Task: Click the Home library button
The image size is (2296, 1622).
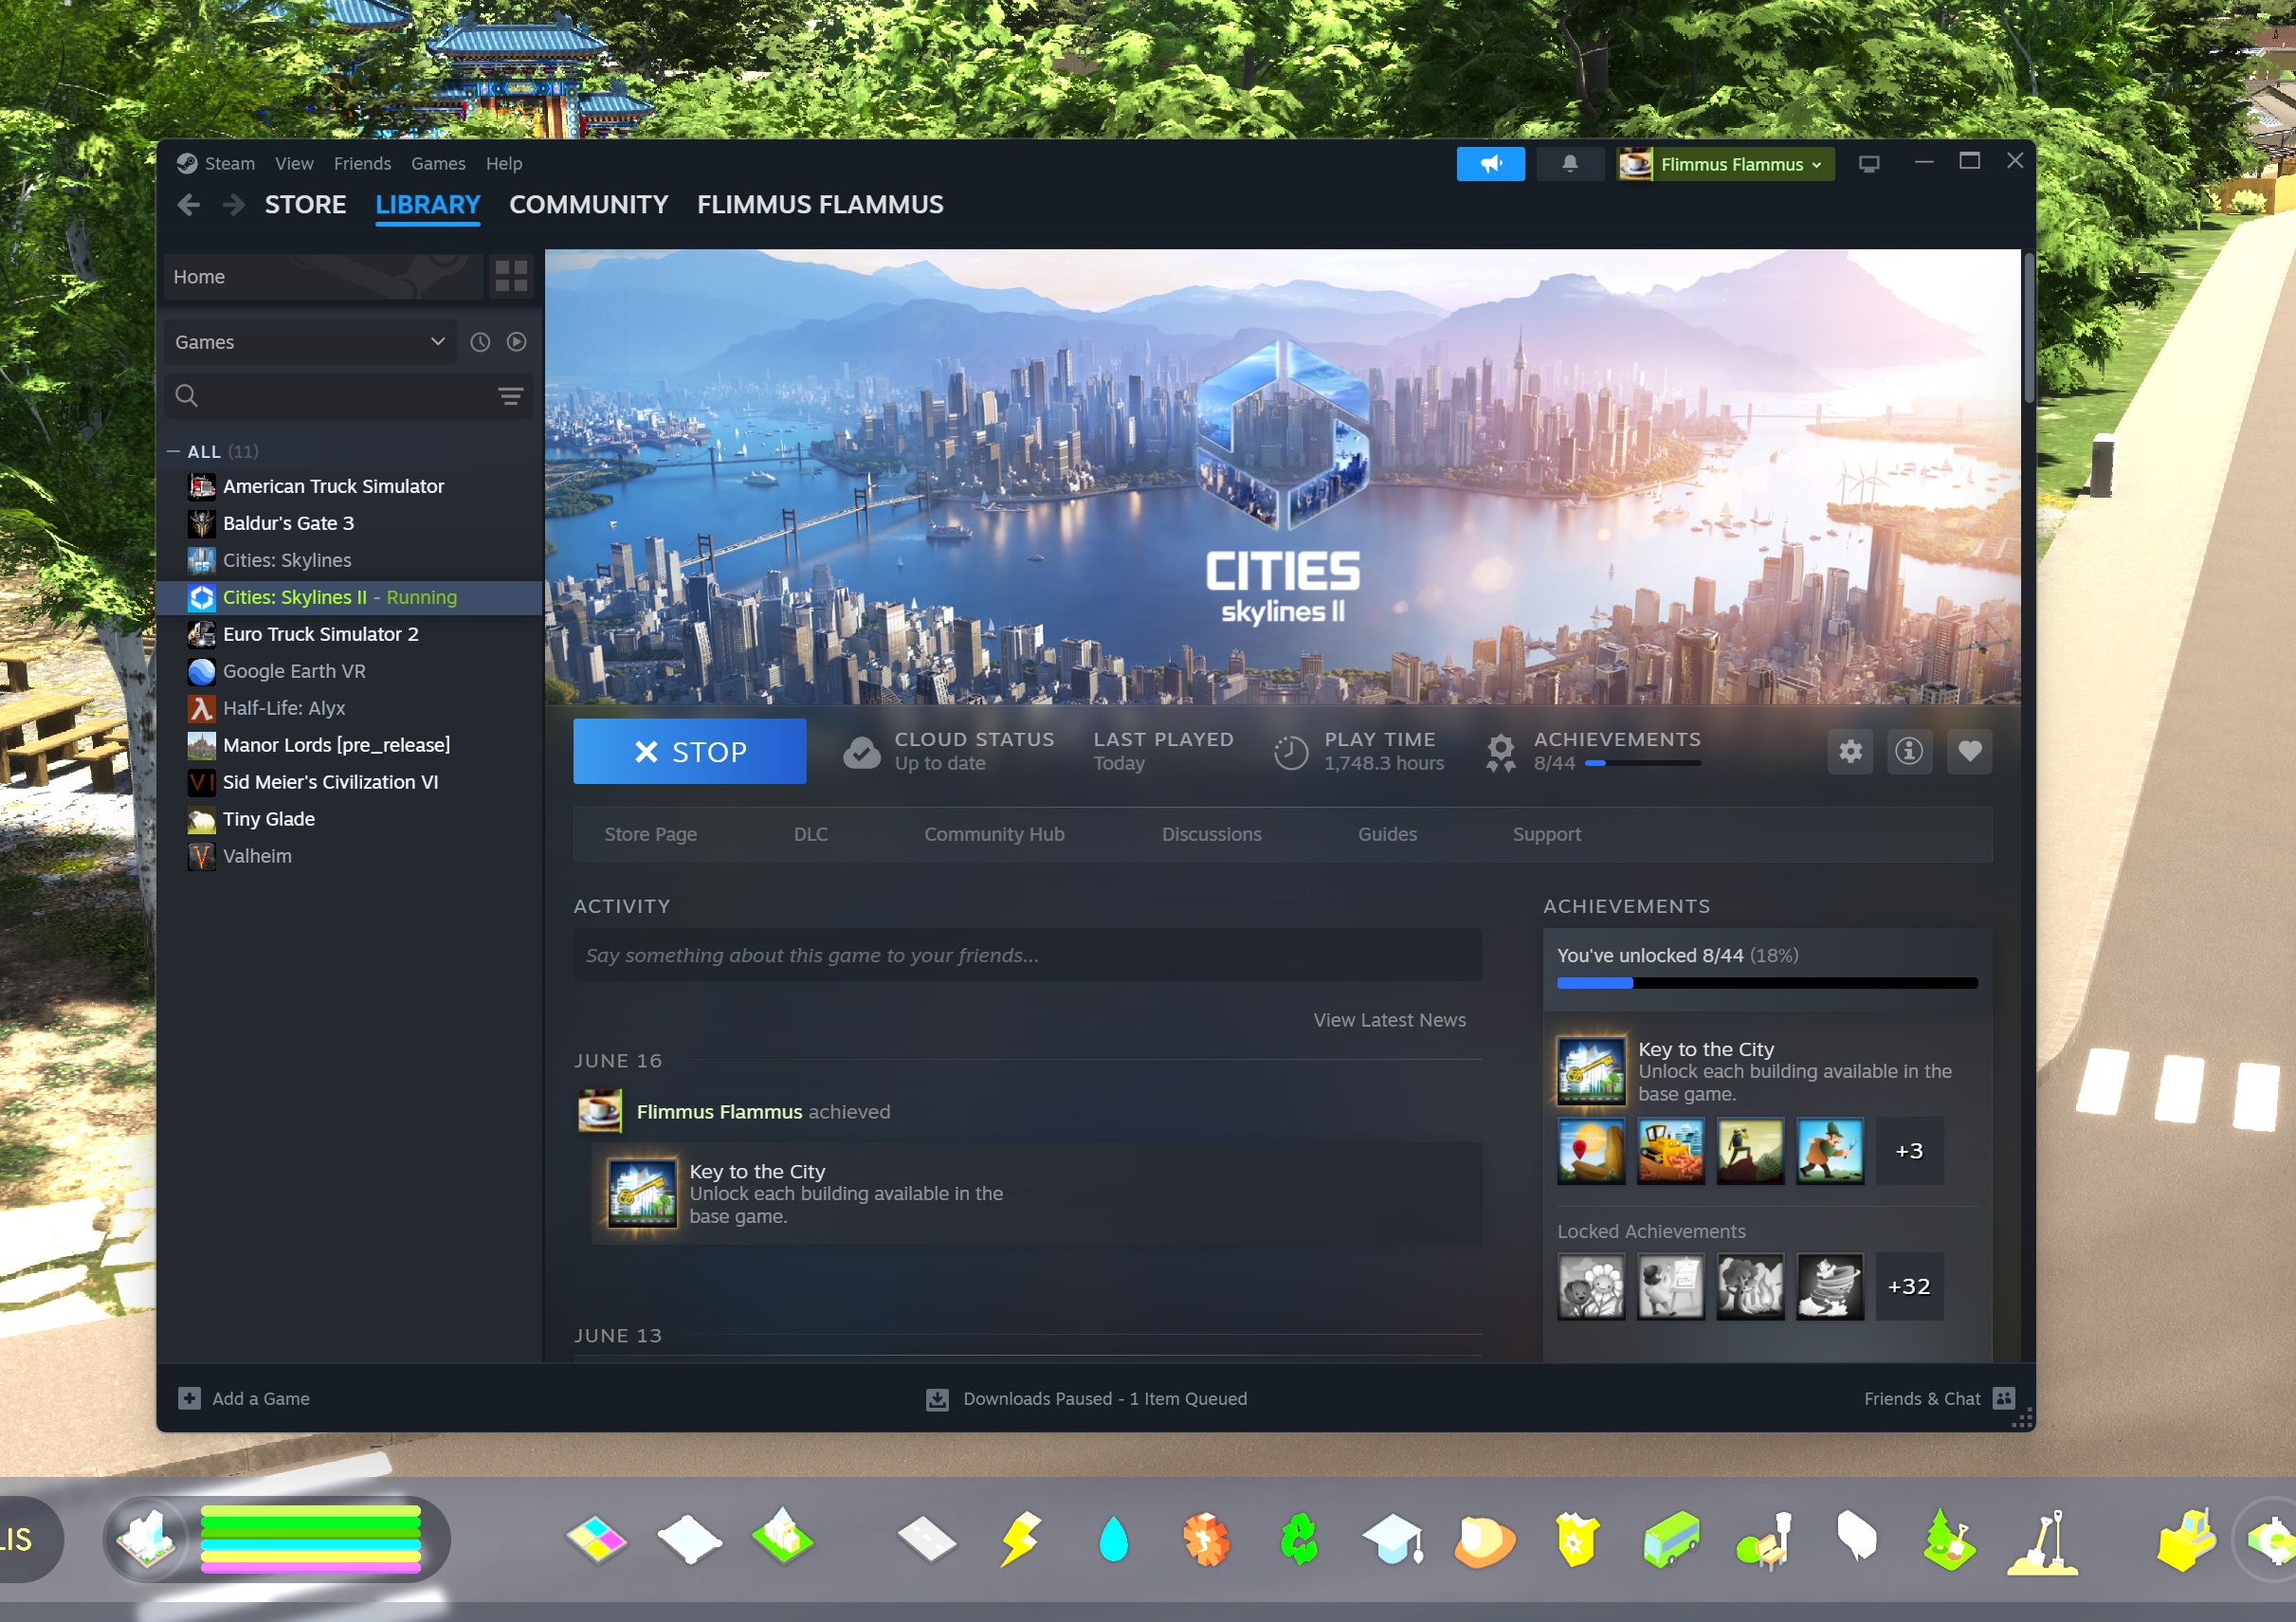Action: [x=323, y=277]
